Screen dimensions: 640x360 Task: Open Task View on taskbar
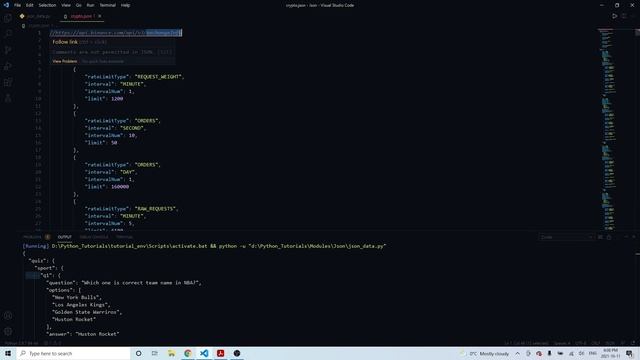coord(155,353)
